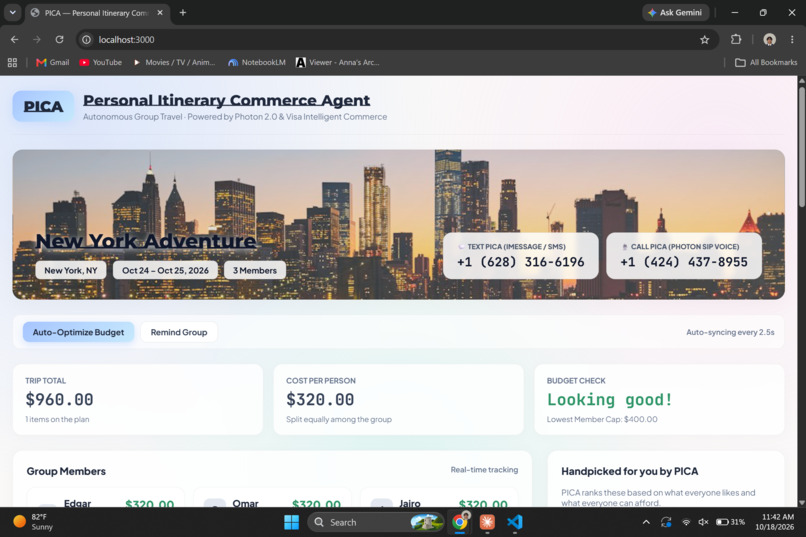The width and height of the screenshot is (806, 537).
Task: Click the Auto-syncing every 2.5s text
Action: [x=730, y=332]
